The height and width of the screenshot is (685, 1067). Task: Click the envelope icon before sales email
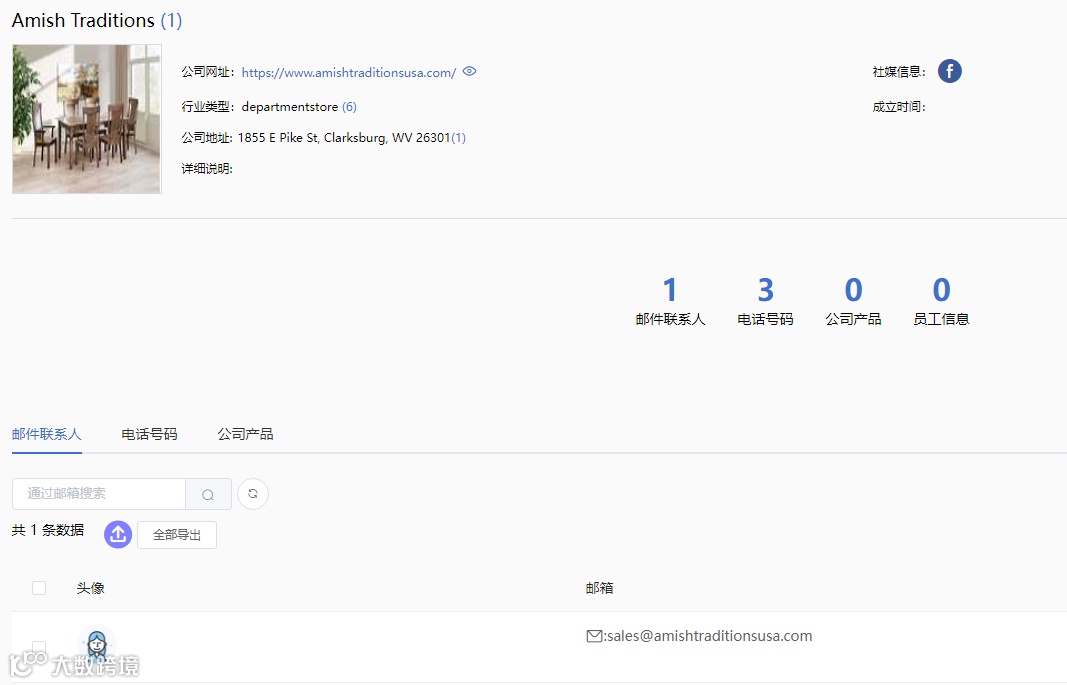pyautogui.click(x=594, y=636)
